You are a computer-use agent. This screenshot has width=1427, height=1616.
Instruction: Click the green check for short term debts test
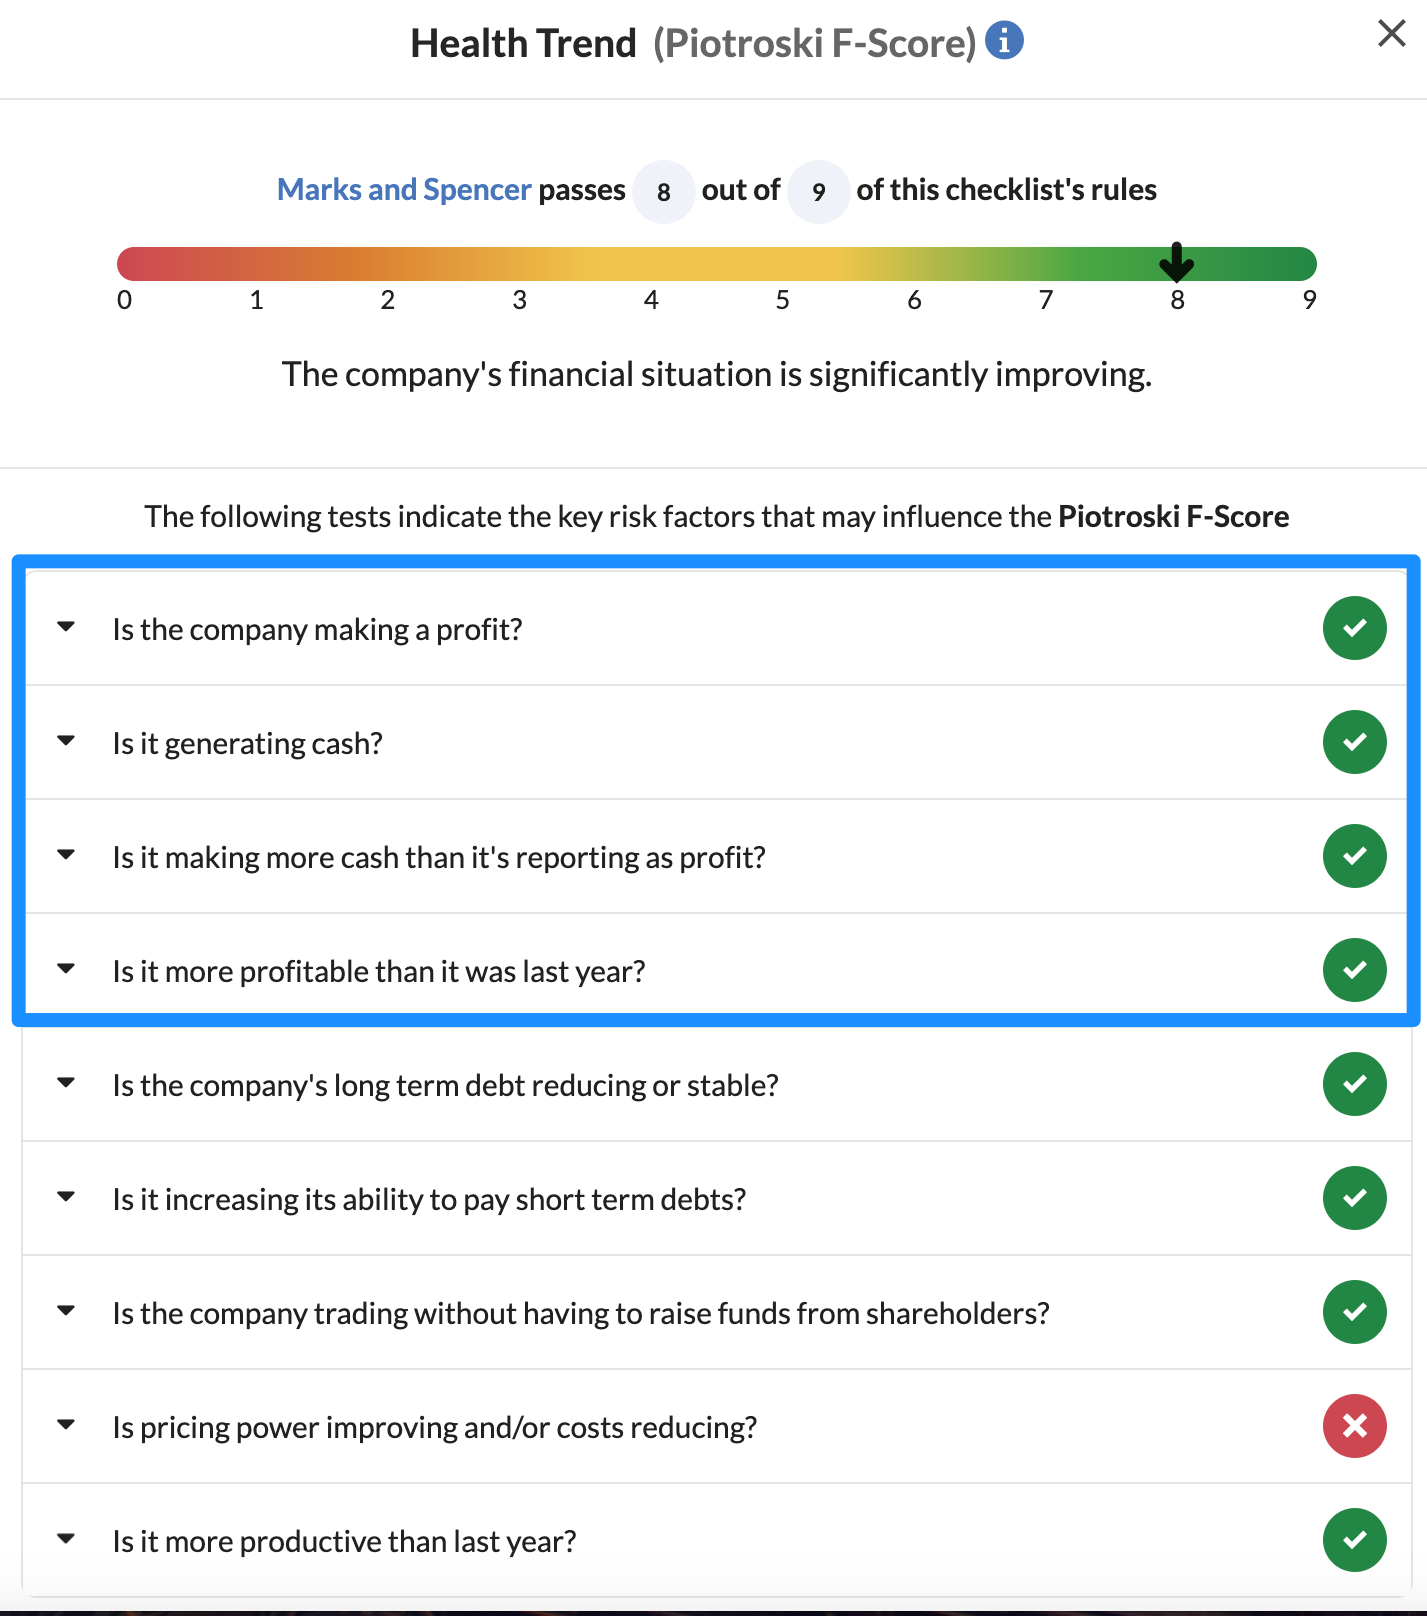1354,1198
